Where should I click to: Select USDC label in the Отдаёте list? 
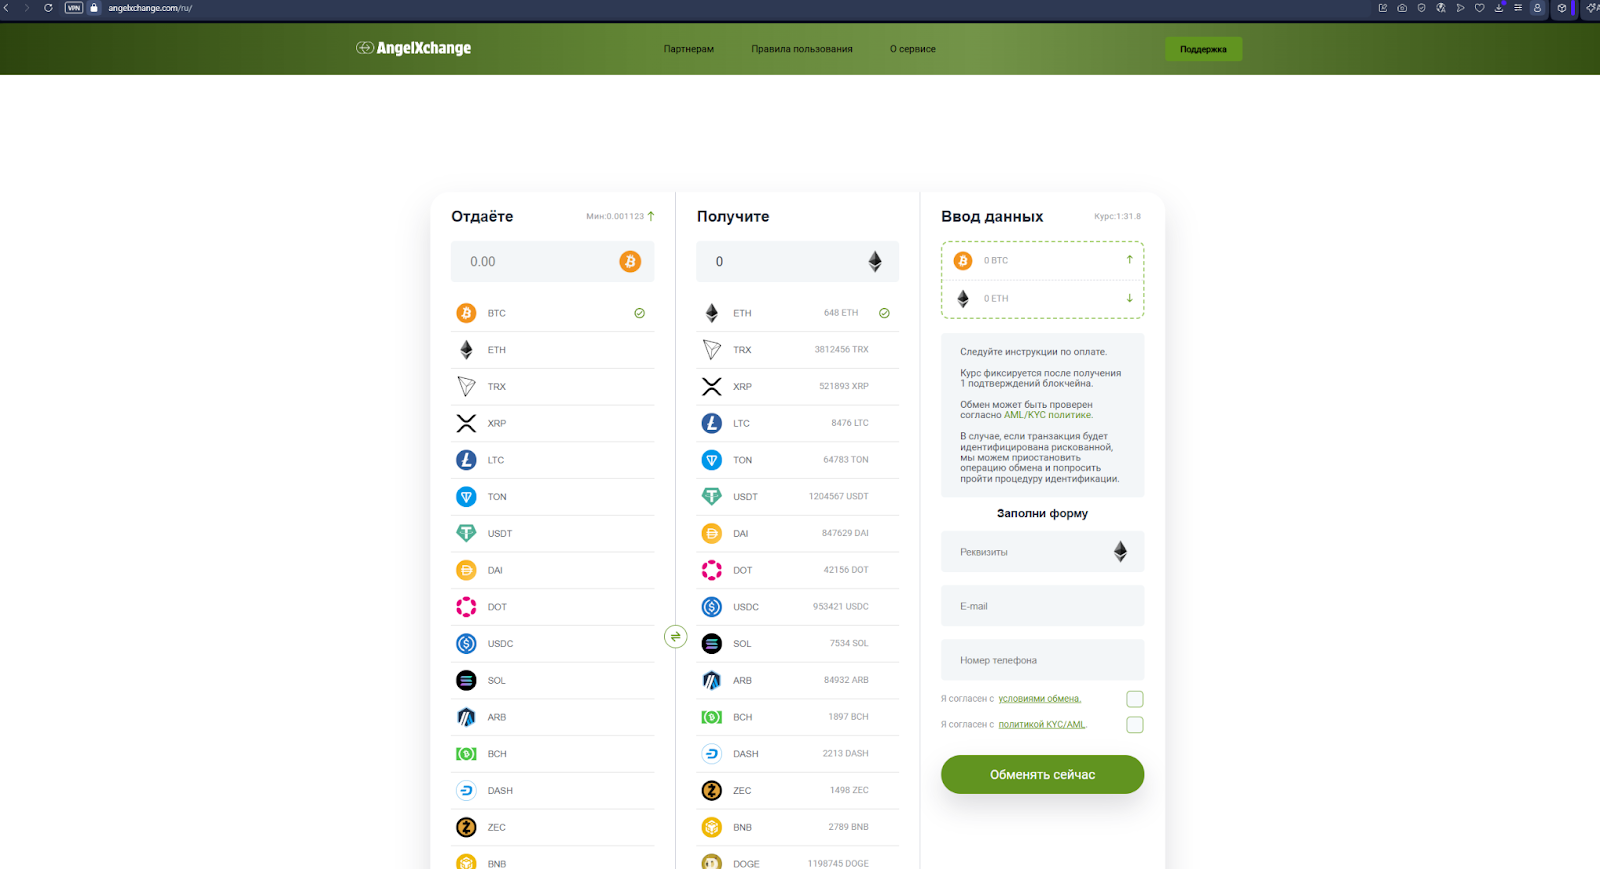(x=500, y=644)
